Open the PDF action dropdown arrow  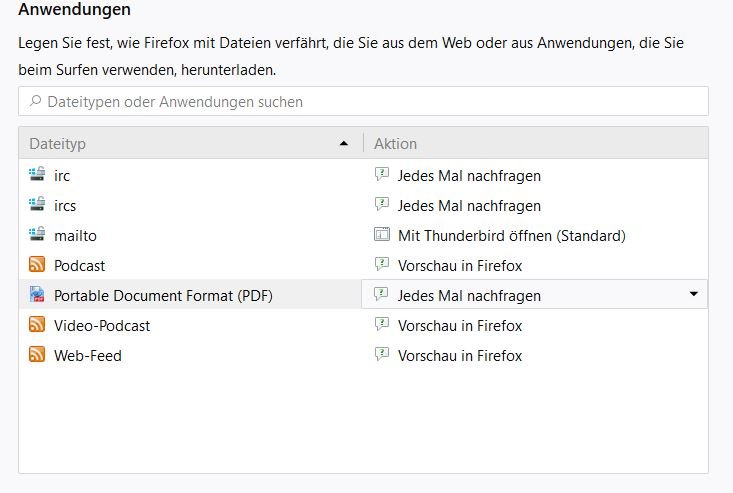pyautogui.click(x=694, y=295)
